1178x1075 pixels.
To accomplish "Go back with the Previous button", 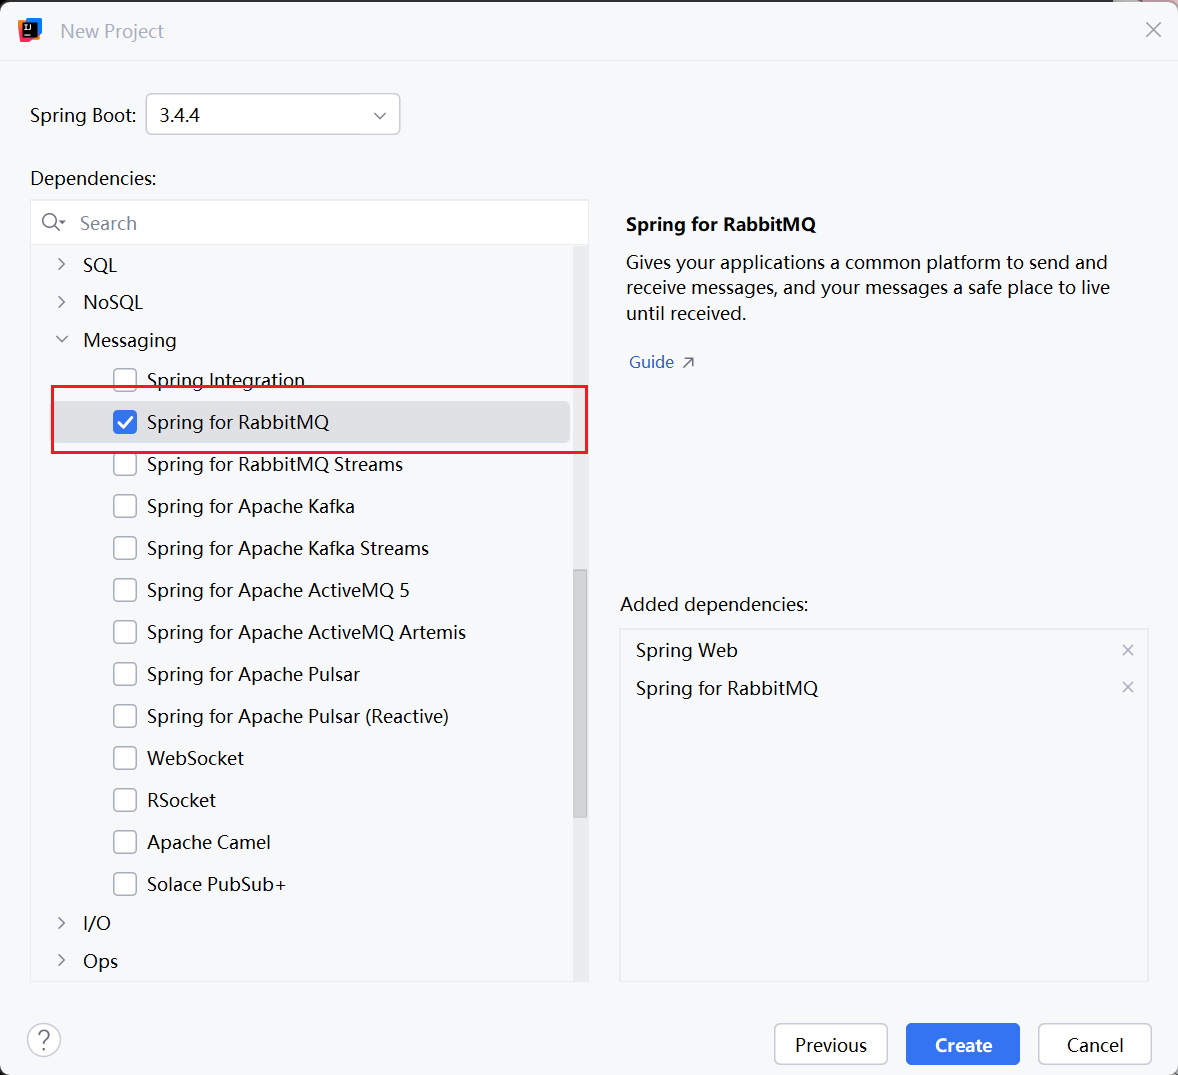I will click(x=830, y=1044).
